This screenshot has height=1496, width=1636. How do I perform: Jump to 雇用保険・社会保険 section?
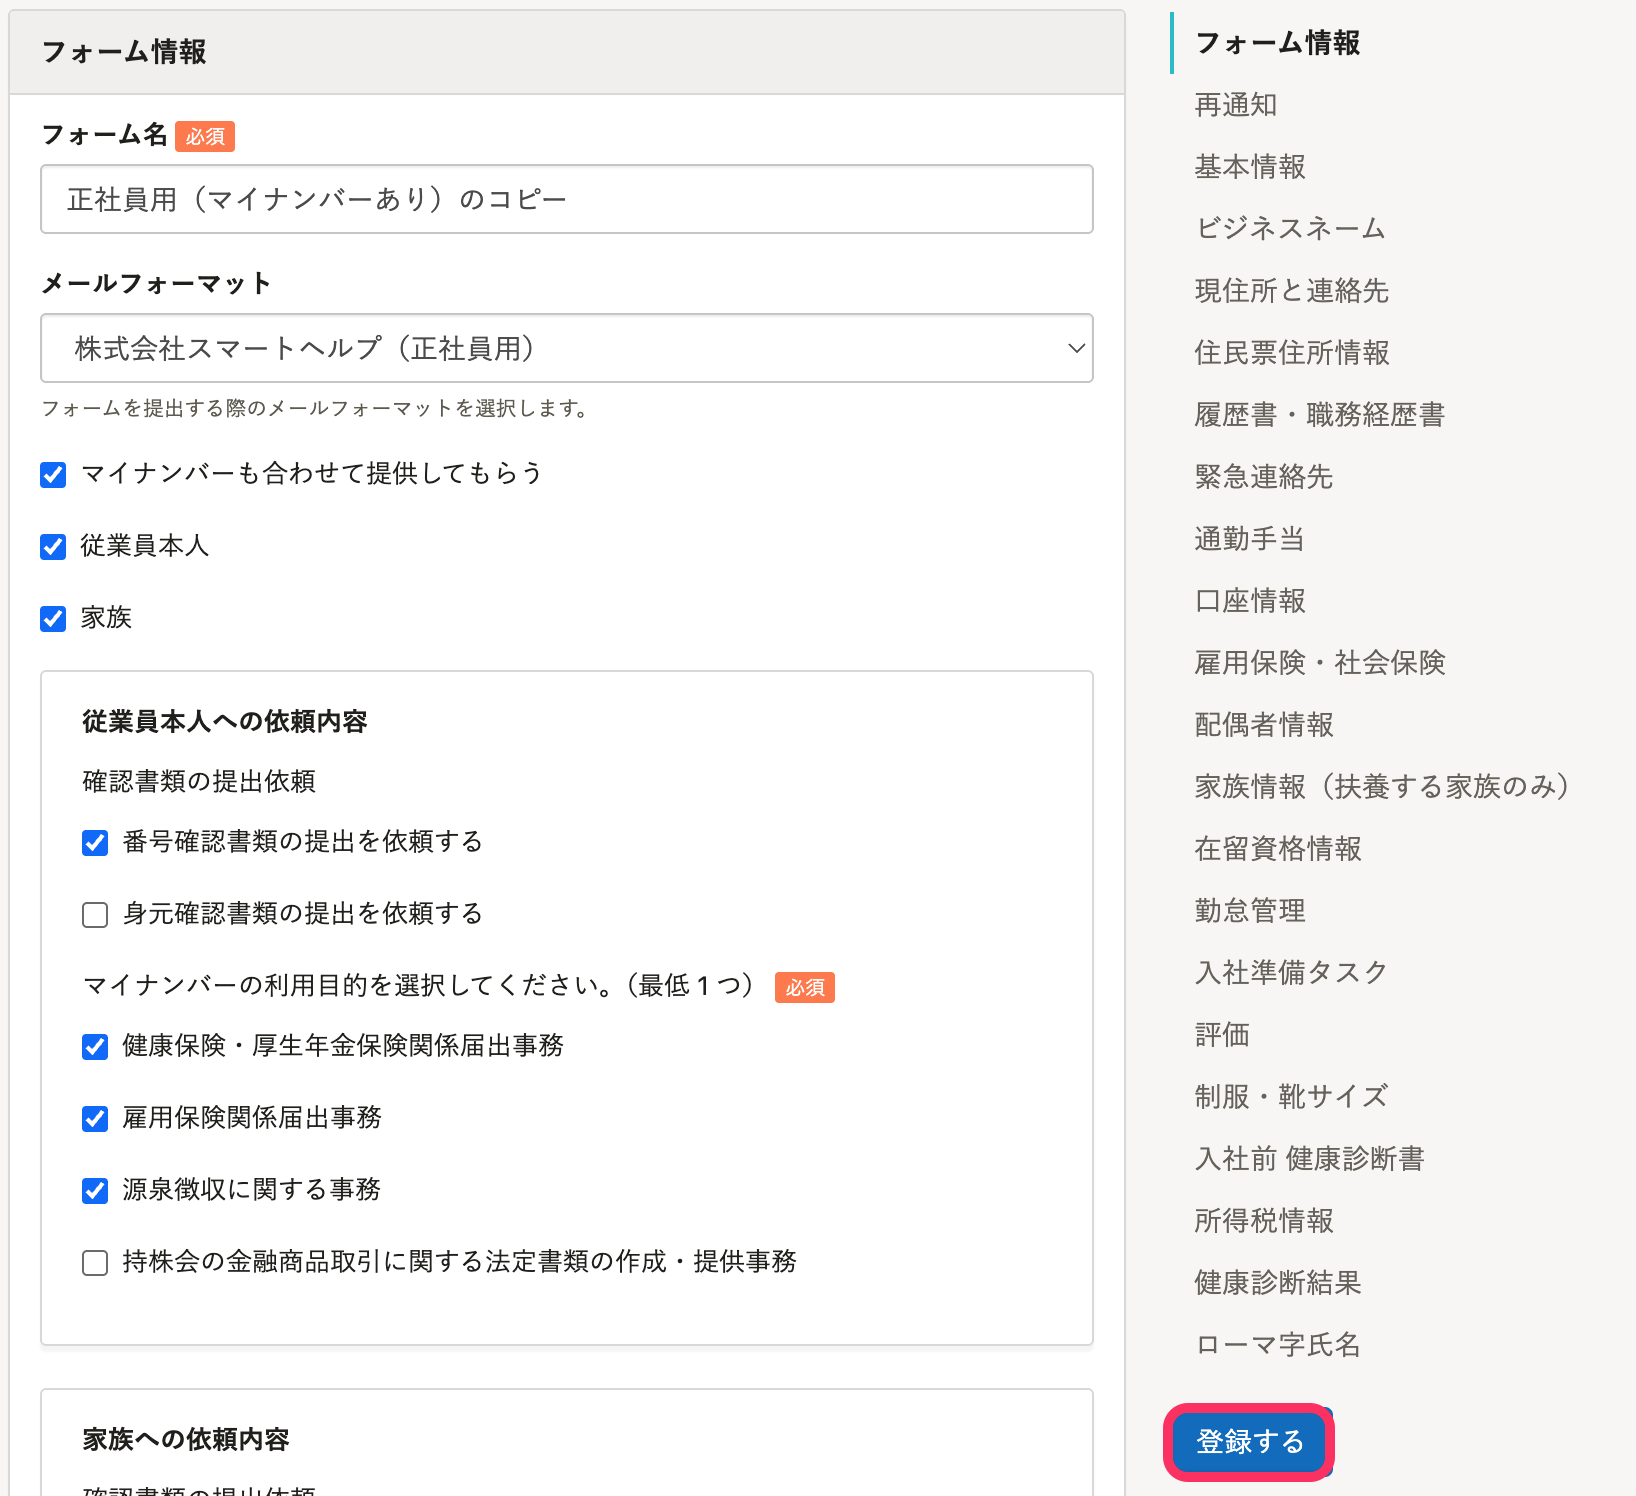point(1319,663)
